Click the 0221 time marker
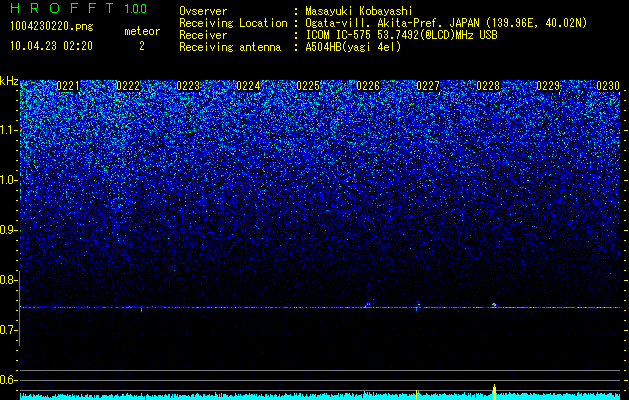The width and height of the screenshot is (629, 400). [68, 86]
